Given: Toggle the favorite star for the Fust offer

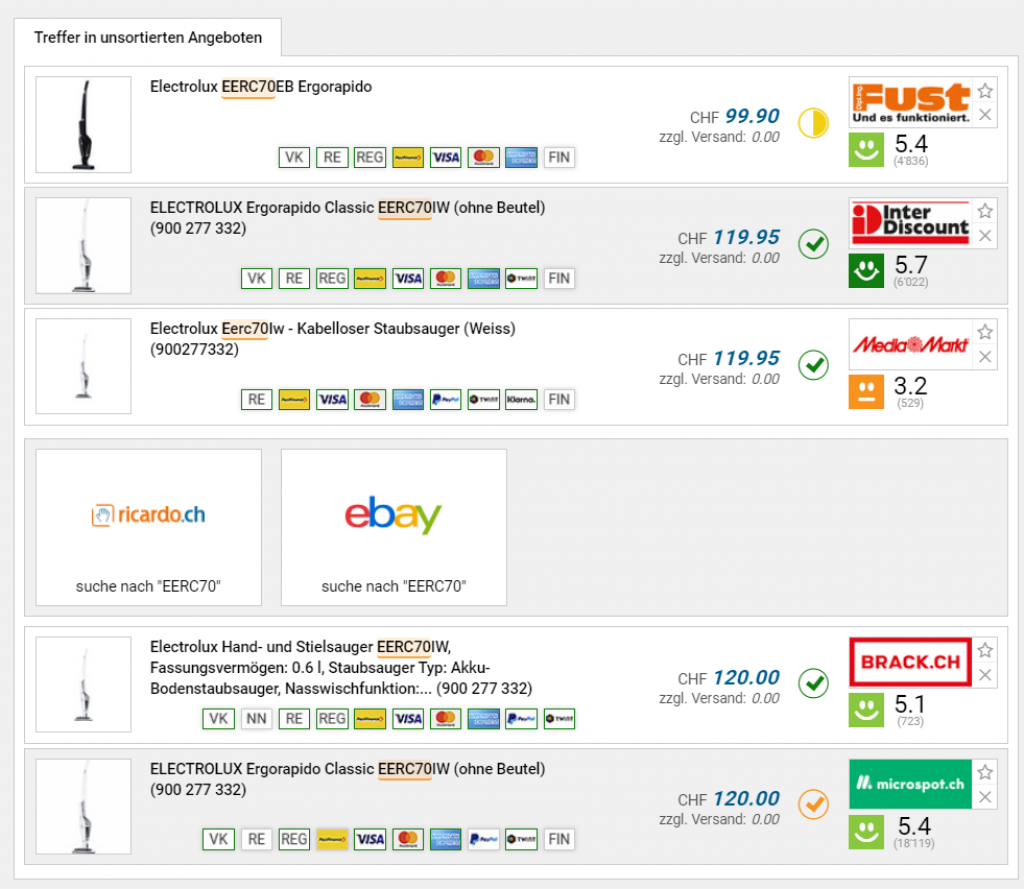Looking at the screenshot, I should [x=985, y=91].
